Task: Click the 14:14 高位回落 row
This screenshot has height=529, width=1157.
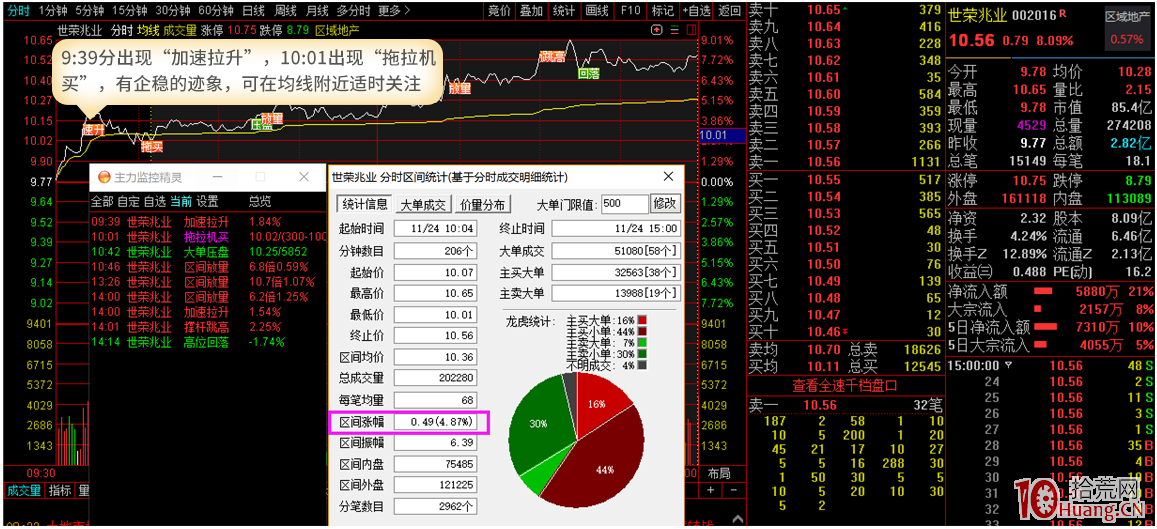Action: (x=208, y=342)
